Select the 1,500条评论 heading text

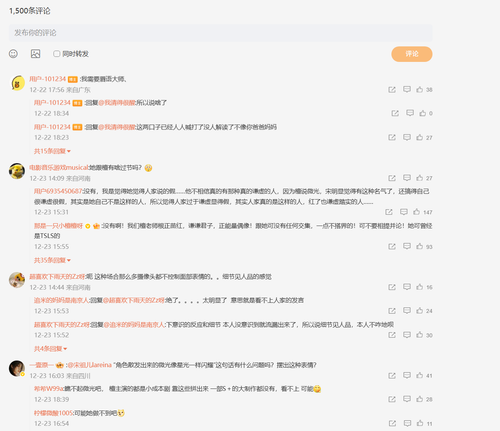[30, 11]
